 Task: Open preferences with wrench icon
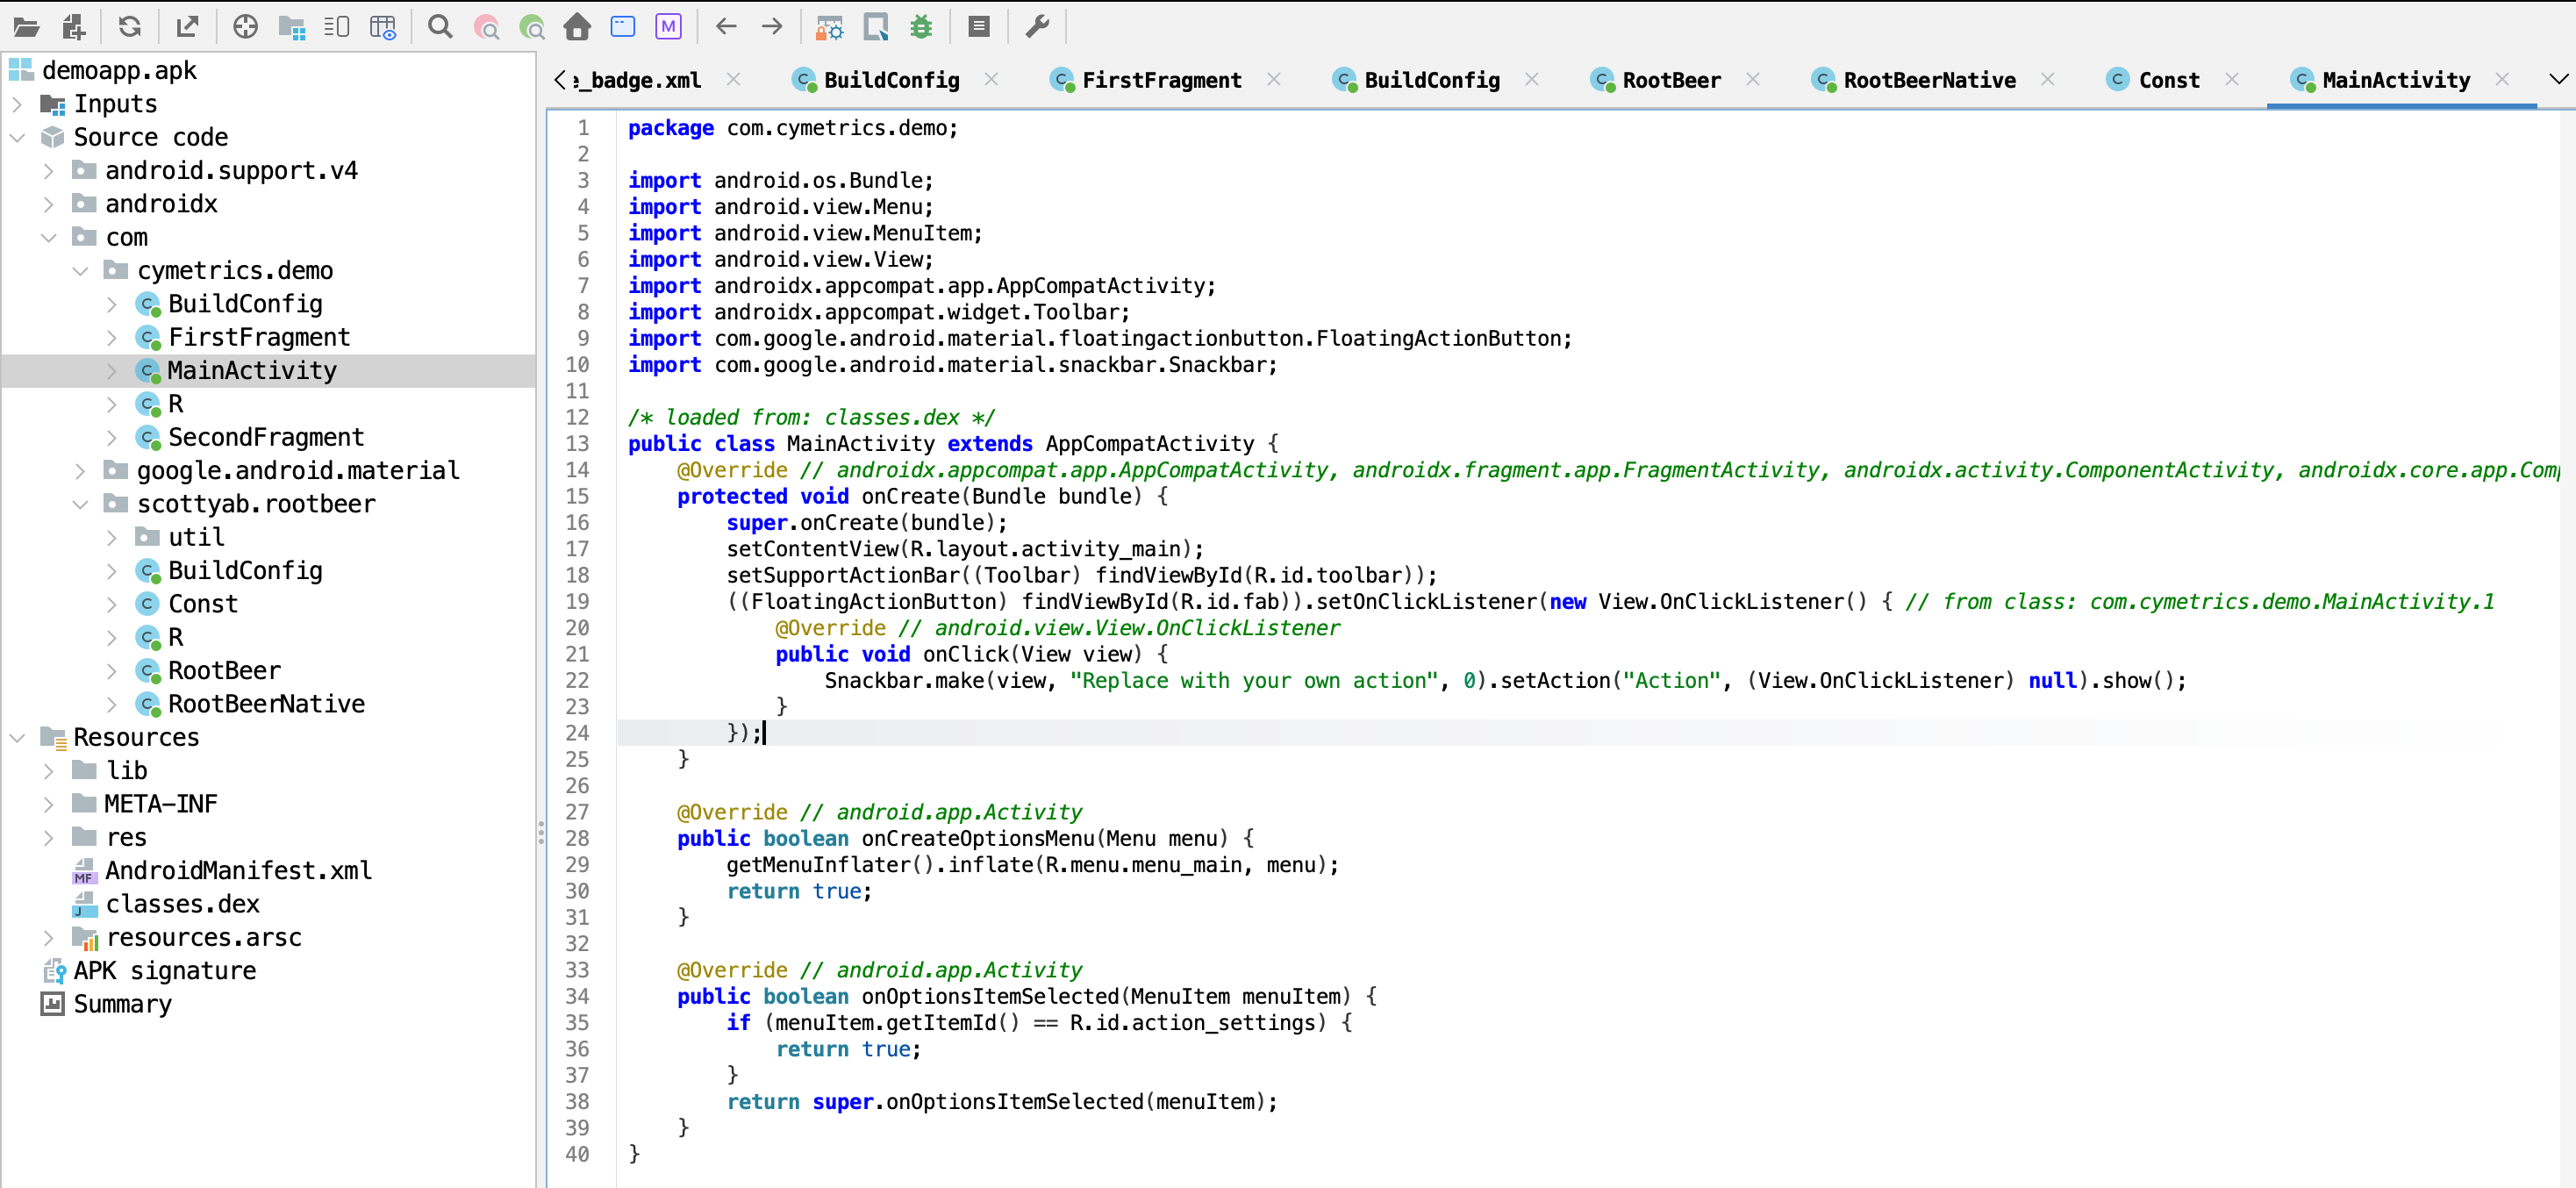[1038, 27]
